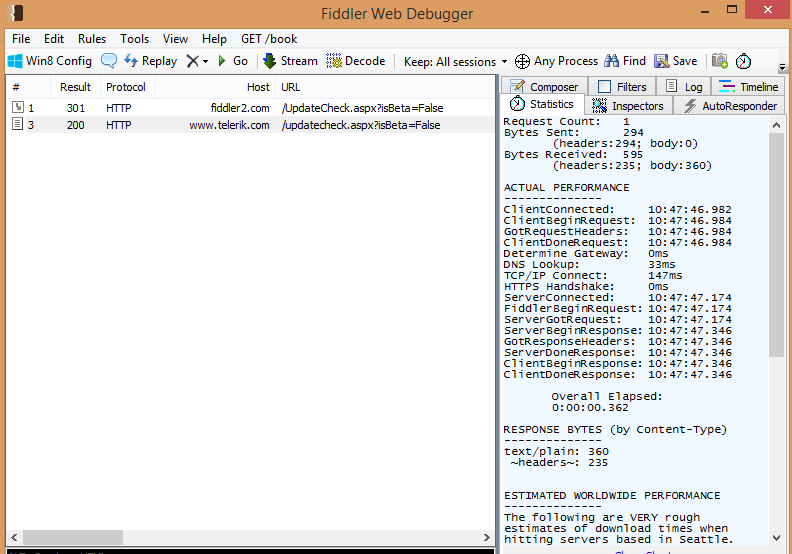Select the www.telerik.com host cell
The image size is (792, 554).
coord(229,125)
